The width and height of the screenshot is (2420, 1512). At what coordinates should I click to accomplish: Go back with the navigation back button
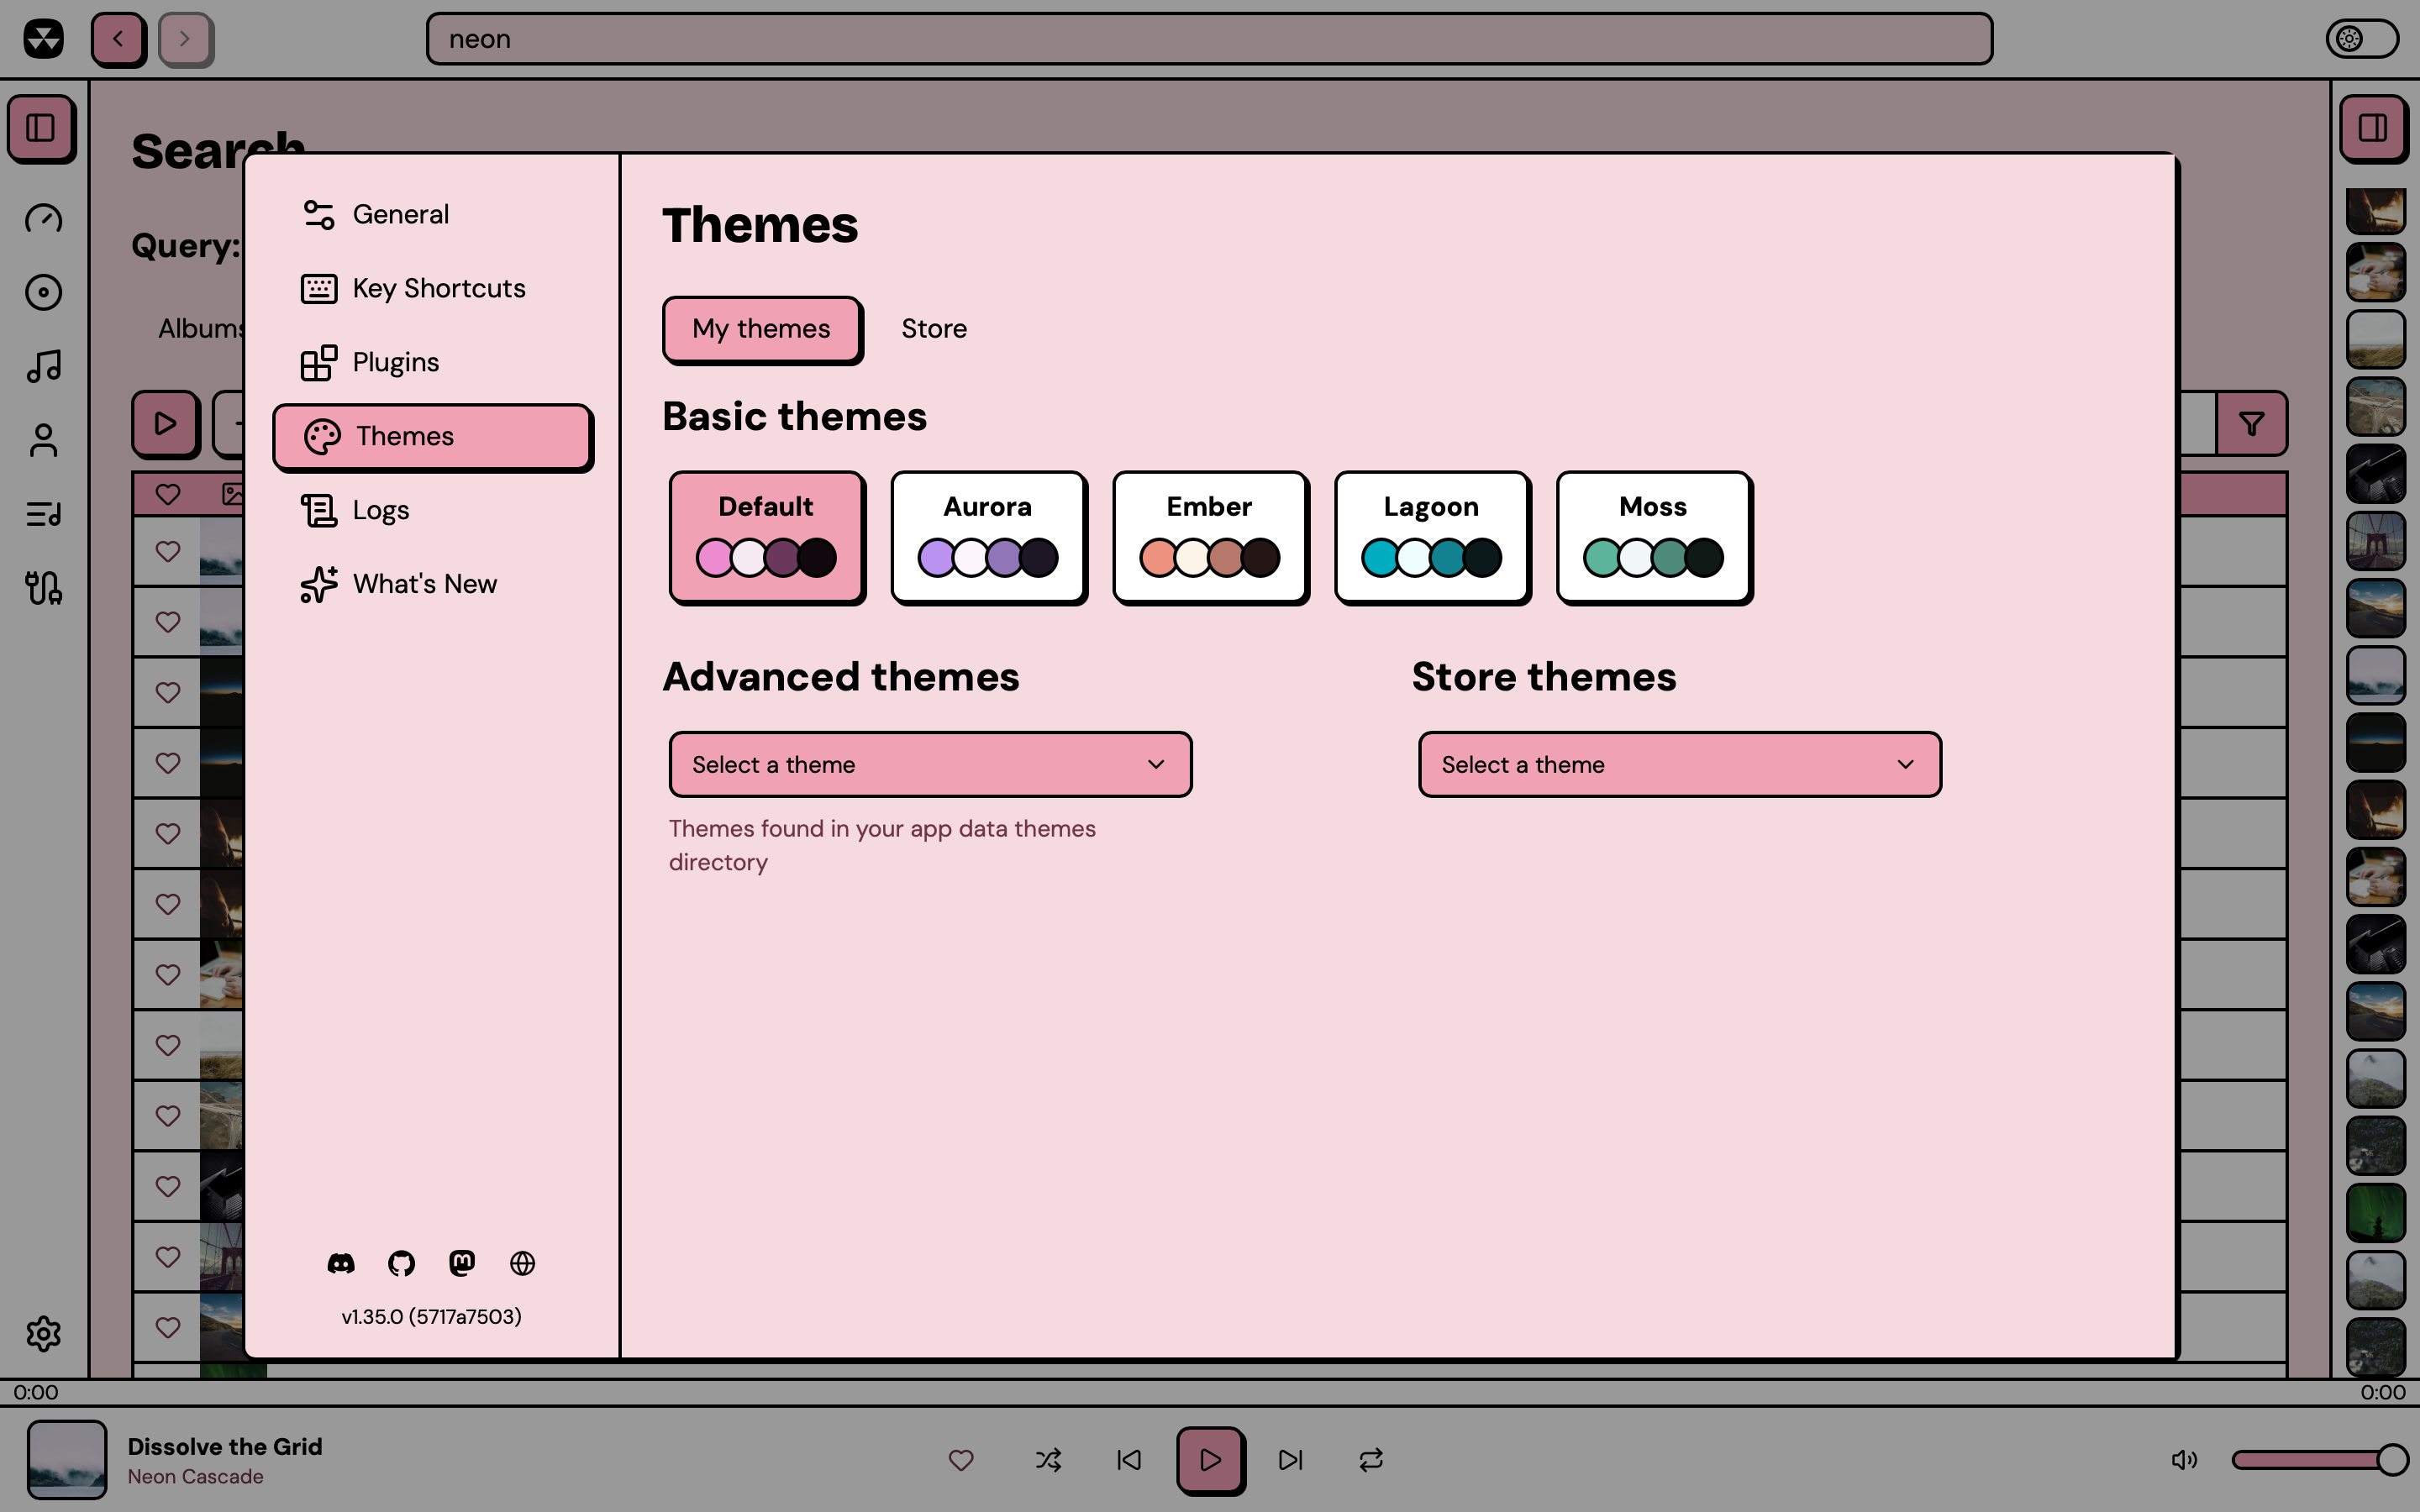pos(119,39)
